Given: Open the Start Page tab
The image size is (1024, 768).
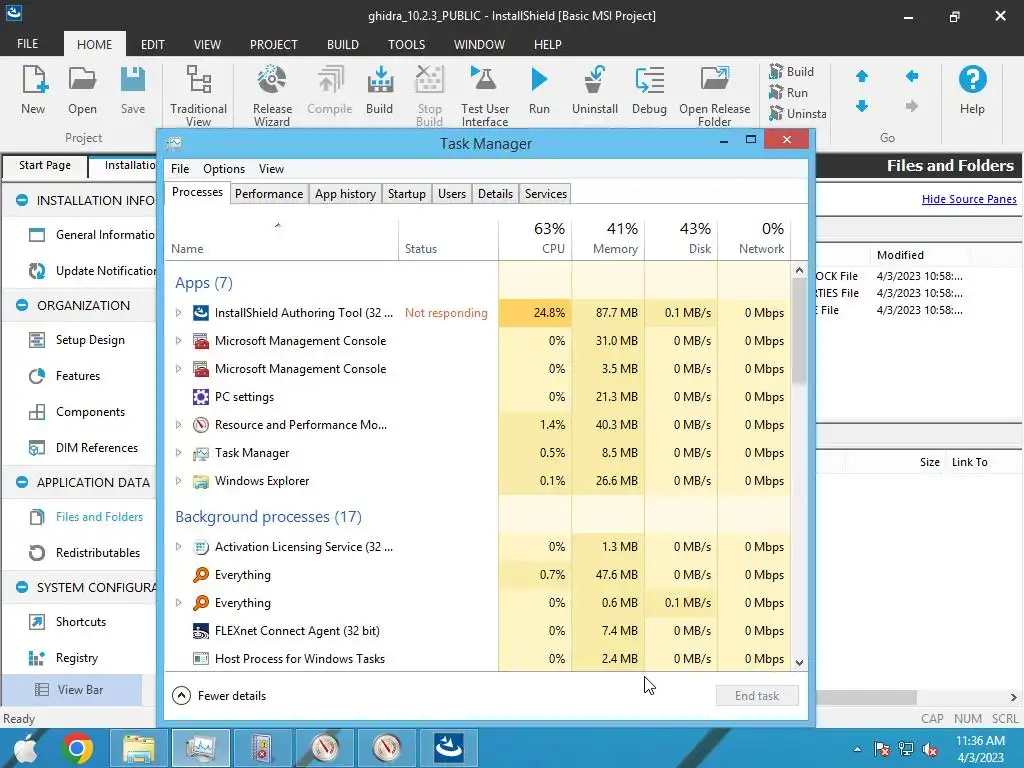Looking at the screenshot, I should pyautogui.click(x=45, y=165).
